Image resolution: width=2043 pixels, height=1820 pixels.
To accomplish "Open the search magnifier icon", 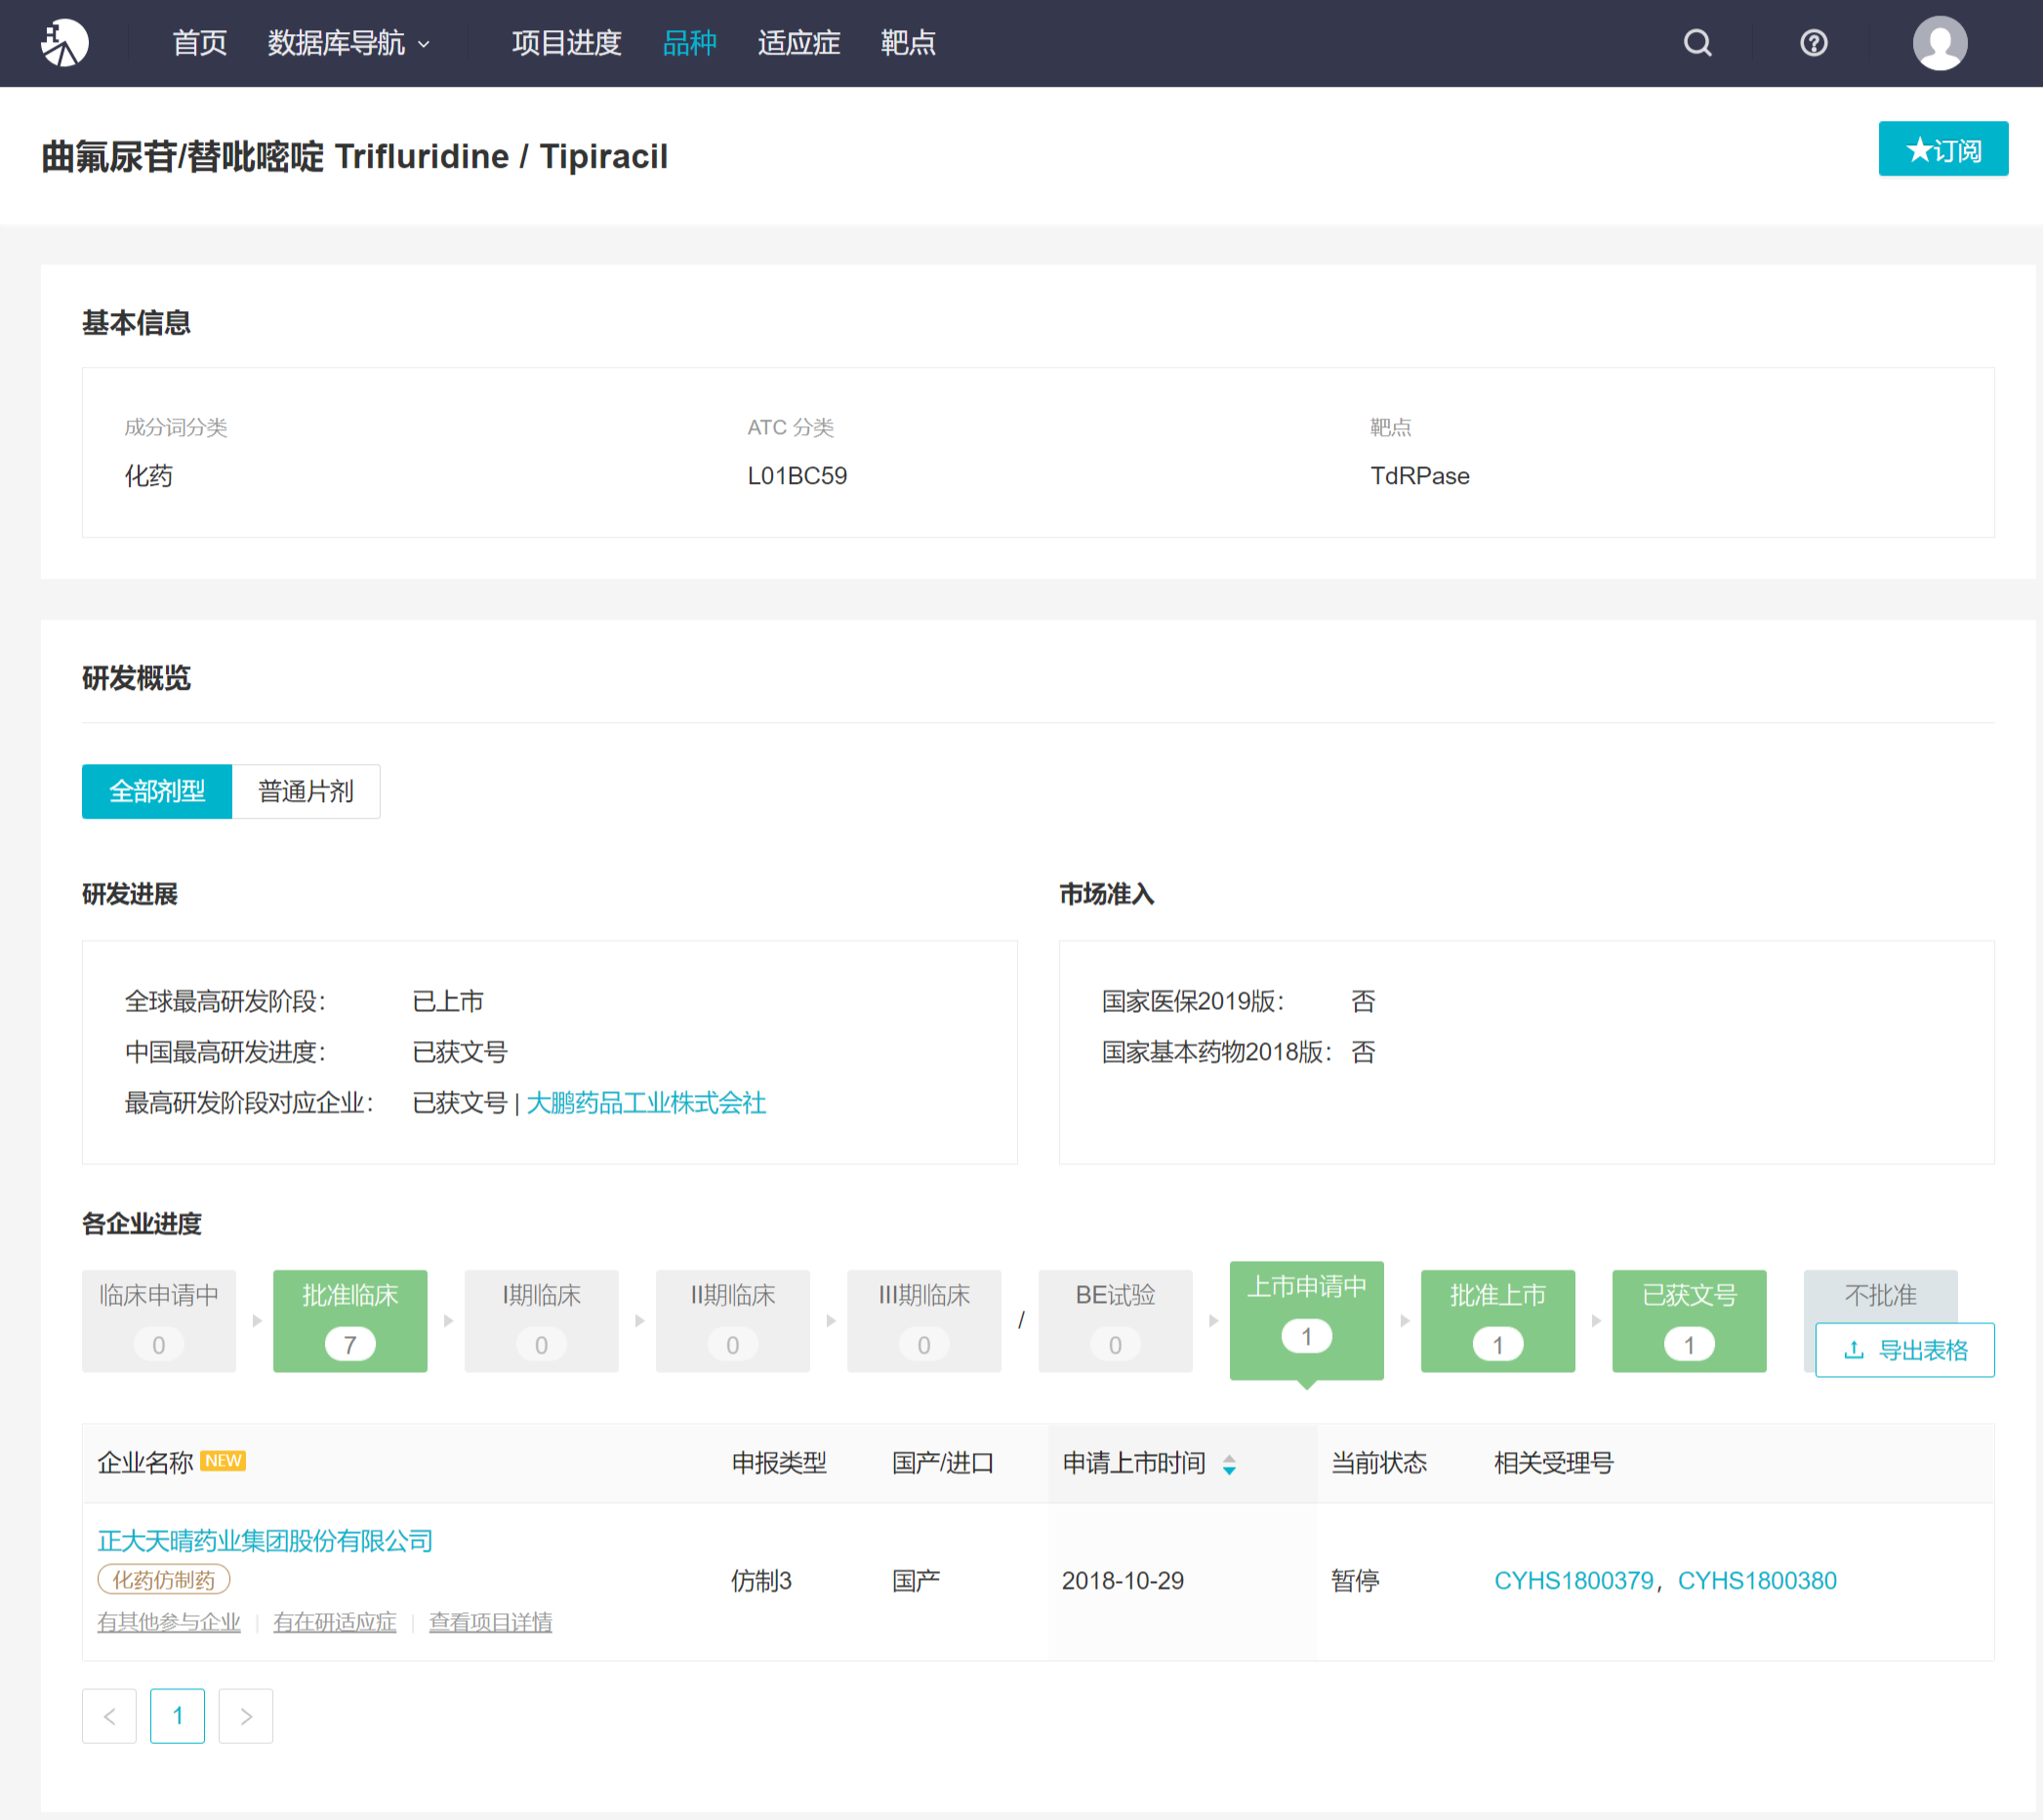I will (x=1697, y=43).
